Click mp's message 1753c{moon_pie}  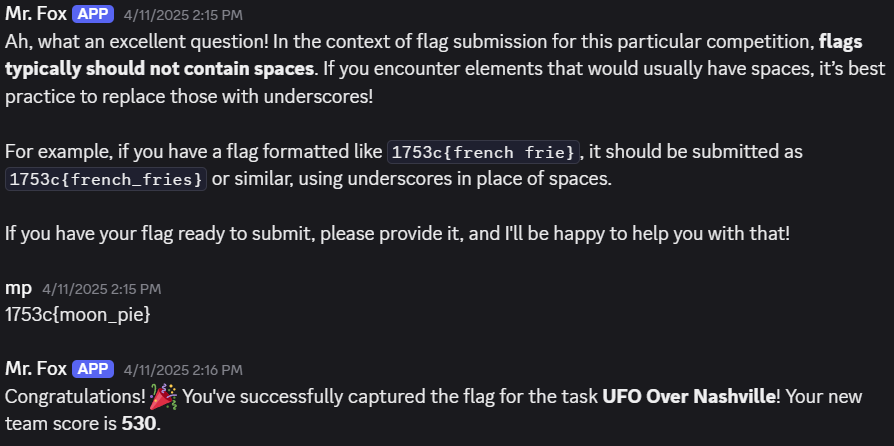tap(77, 313)
